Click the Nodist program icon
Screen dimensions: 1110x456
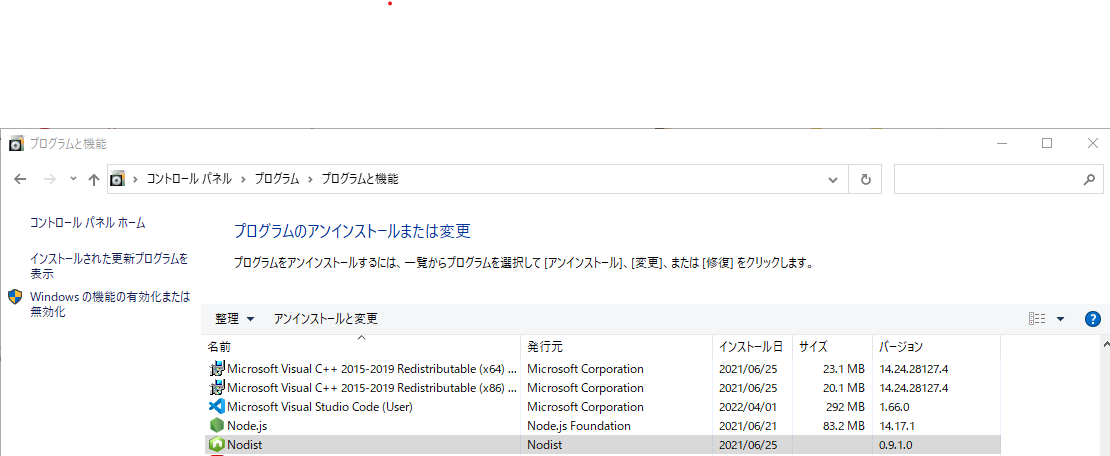pyautogui.click(x=217, y=445)
